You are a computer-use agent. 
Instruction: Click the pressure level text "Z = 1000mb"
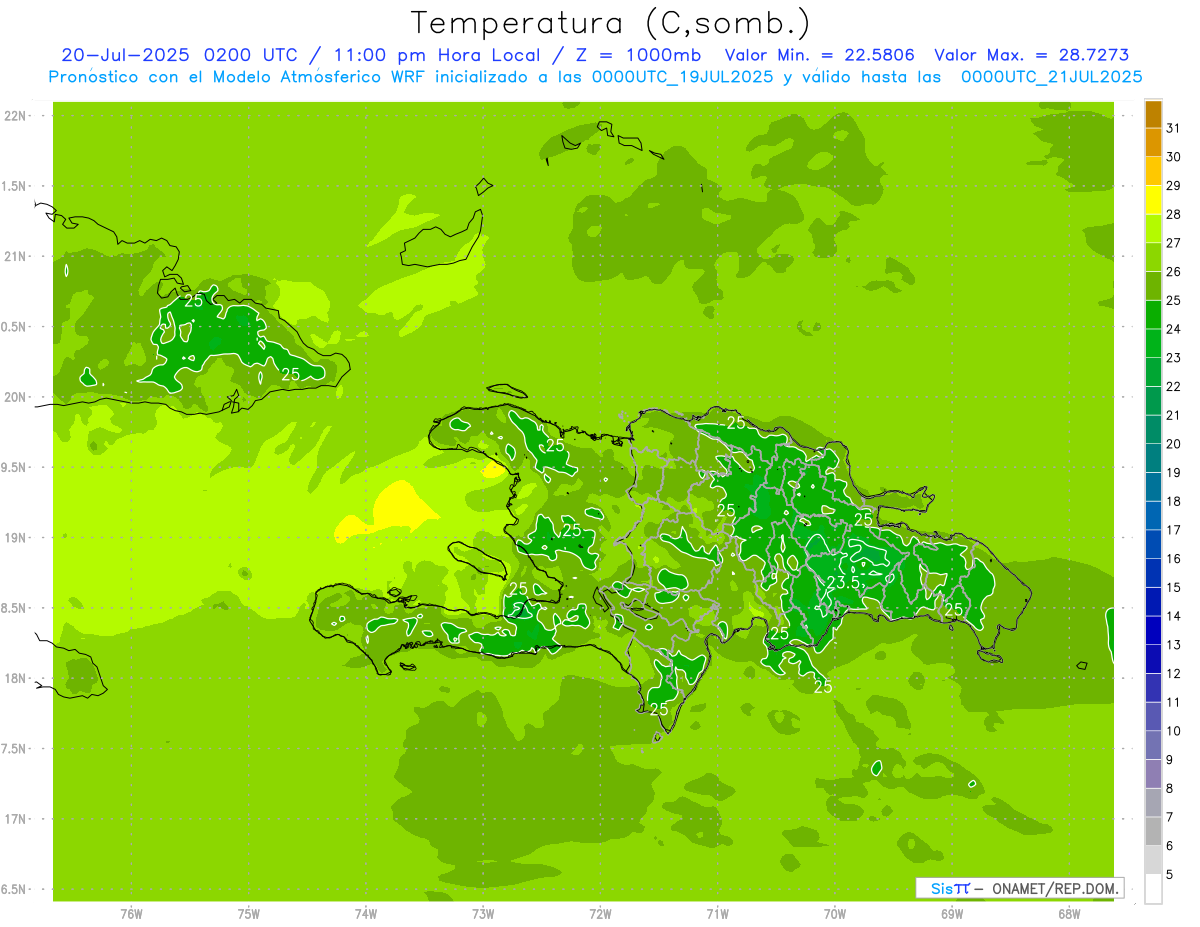coord(637,55)
